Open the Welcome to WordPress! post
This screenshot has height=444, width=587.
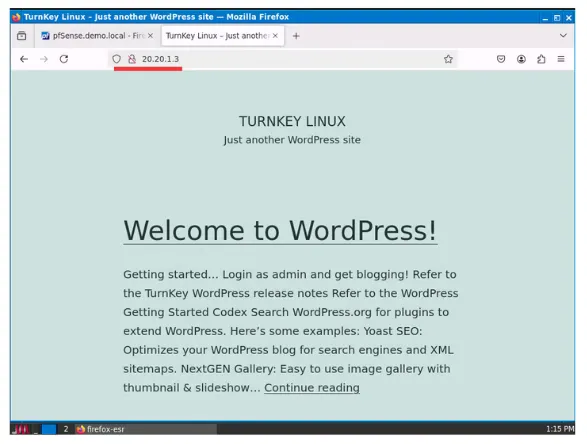tap(280, 230)
